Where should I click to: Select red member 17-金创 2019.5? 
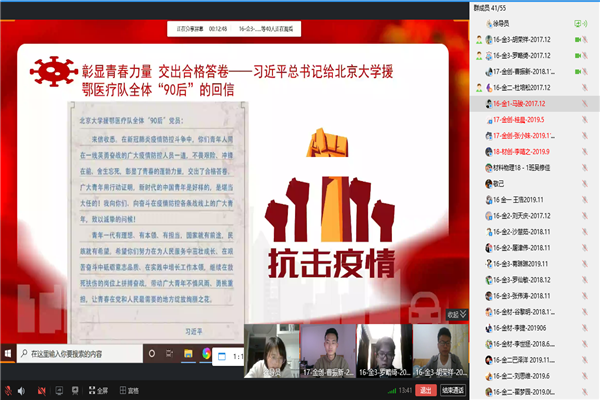[x=535, y=120]
